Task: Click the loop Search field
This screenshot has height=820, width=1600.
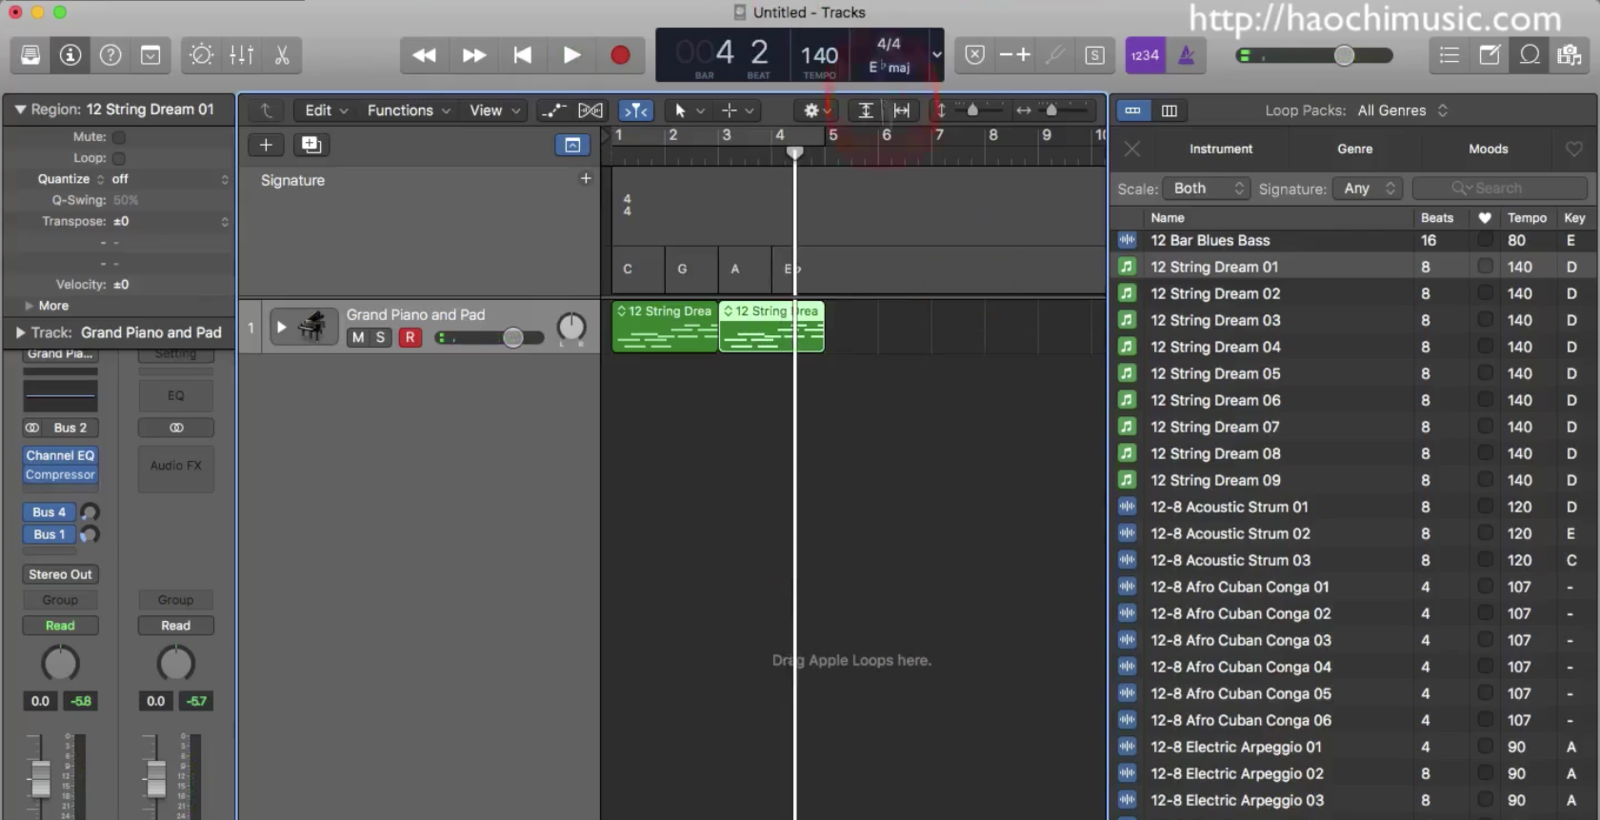Action: [1500, 188]
